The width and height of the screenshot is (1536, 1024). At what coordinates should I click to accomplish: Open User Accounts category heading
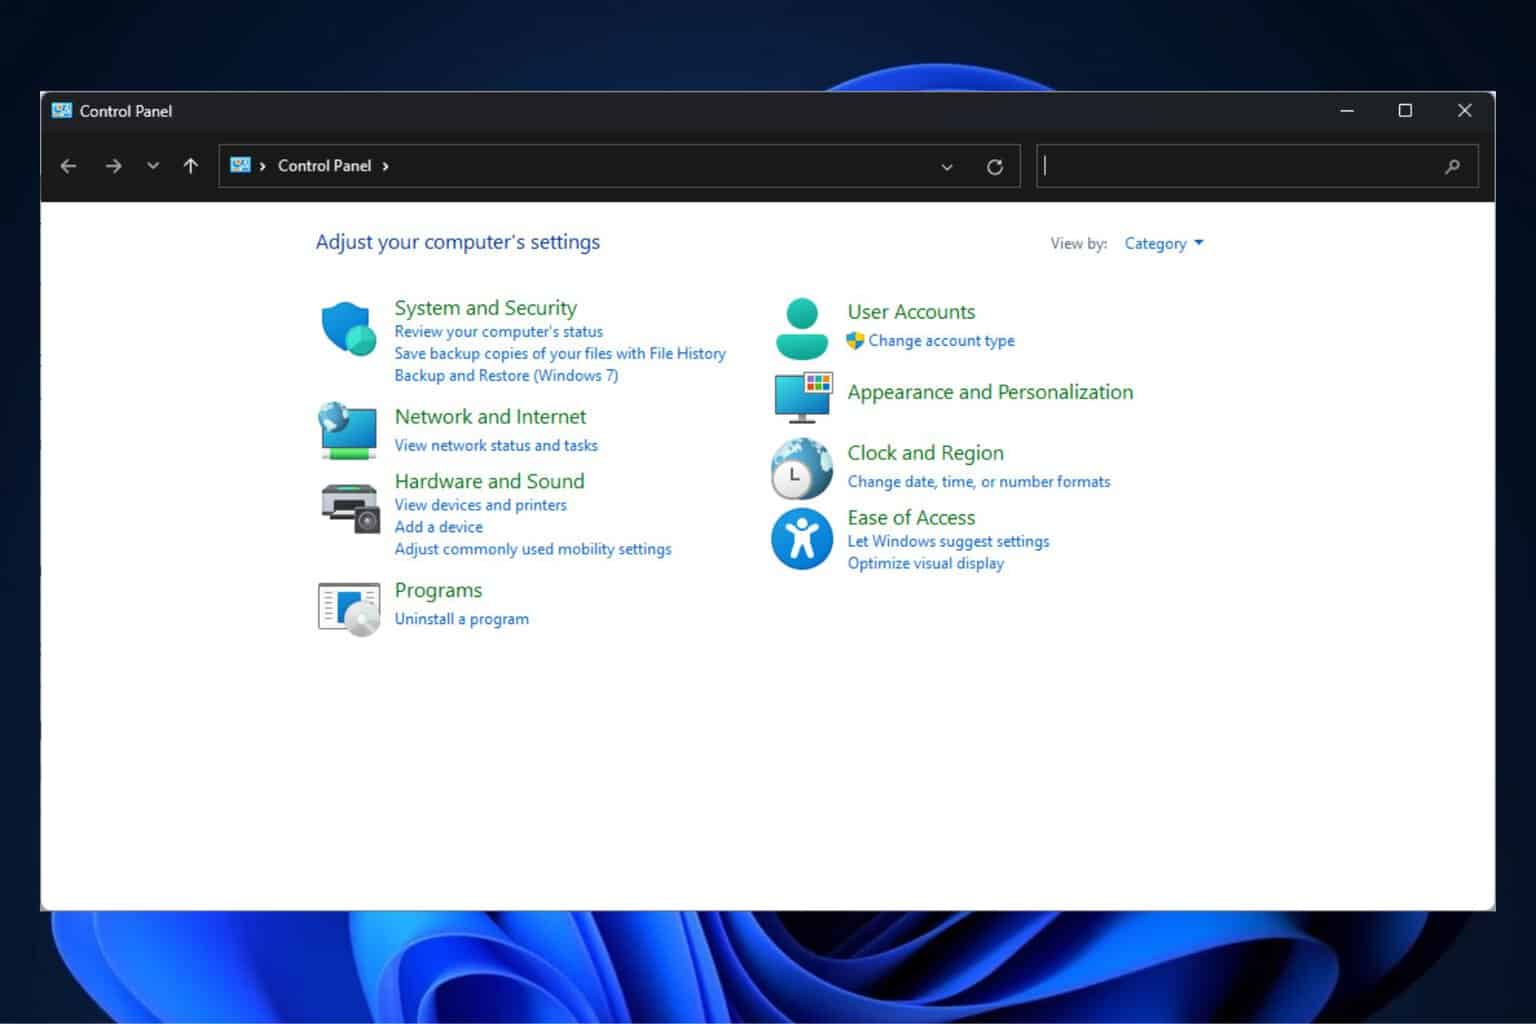tap(911, 312)
